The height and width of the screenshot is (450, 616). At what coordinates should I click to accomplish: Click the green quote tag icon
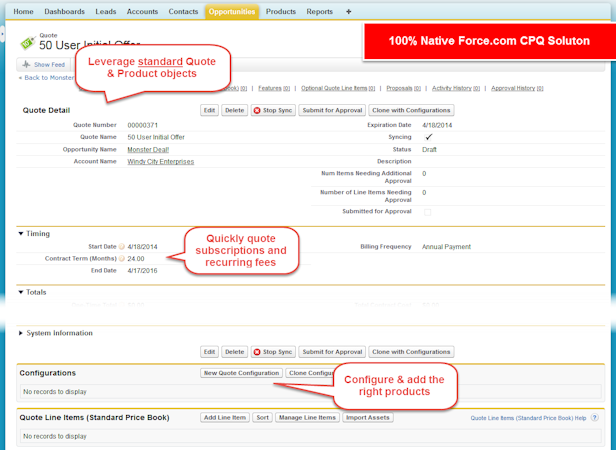[x=28, y=42]
